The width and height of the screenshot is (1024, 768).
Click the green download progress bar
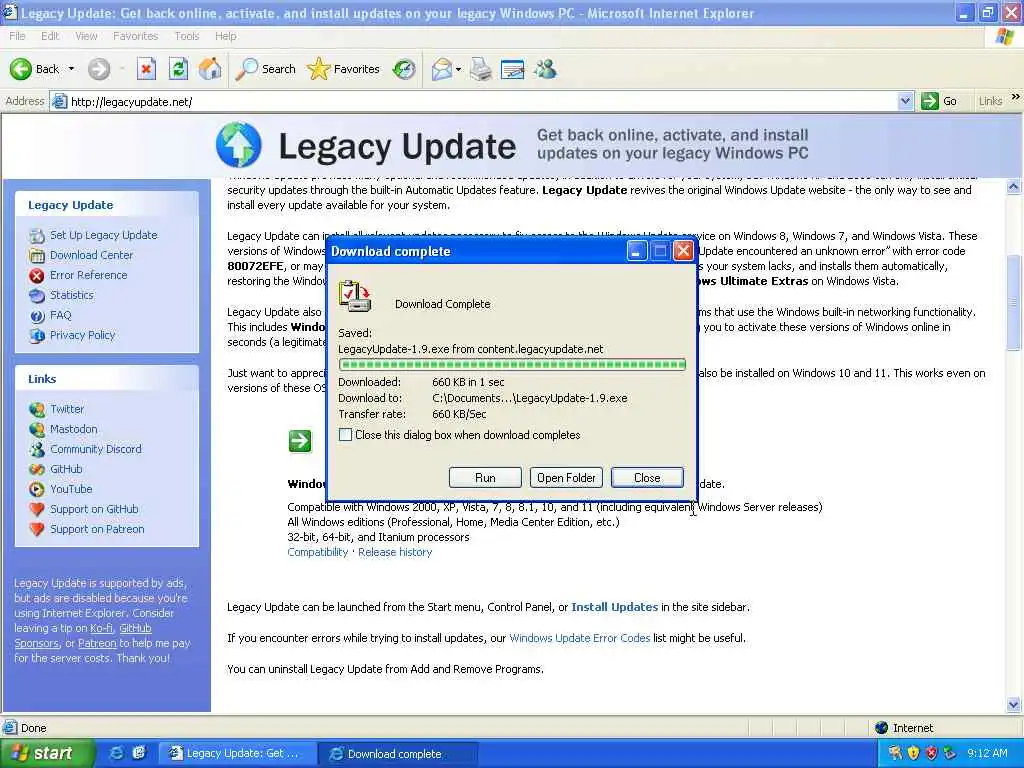click(x=512, y=364)
